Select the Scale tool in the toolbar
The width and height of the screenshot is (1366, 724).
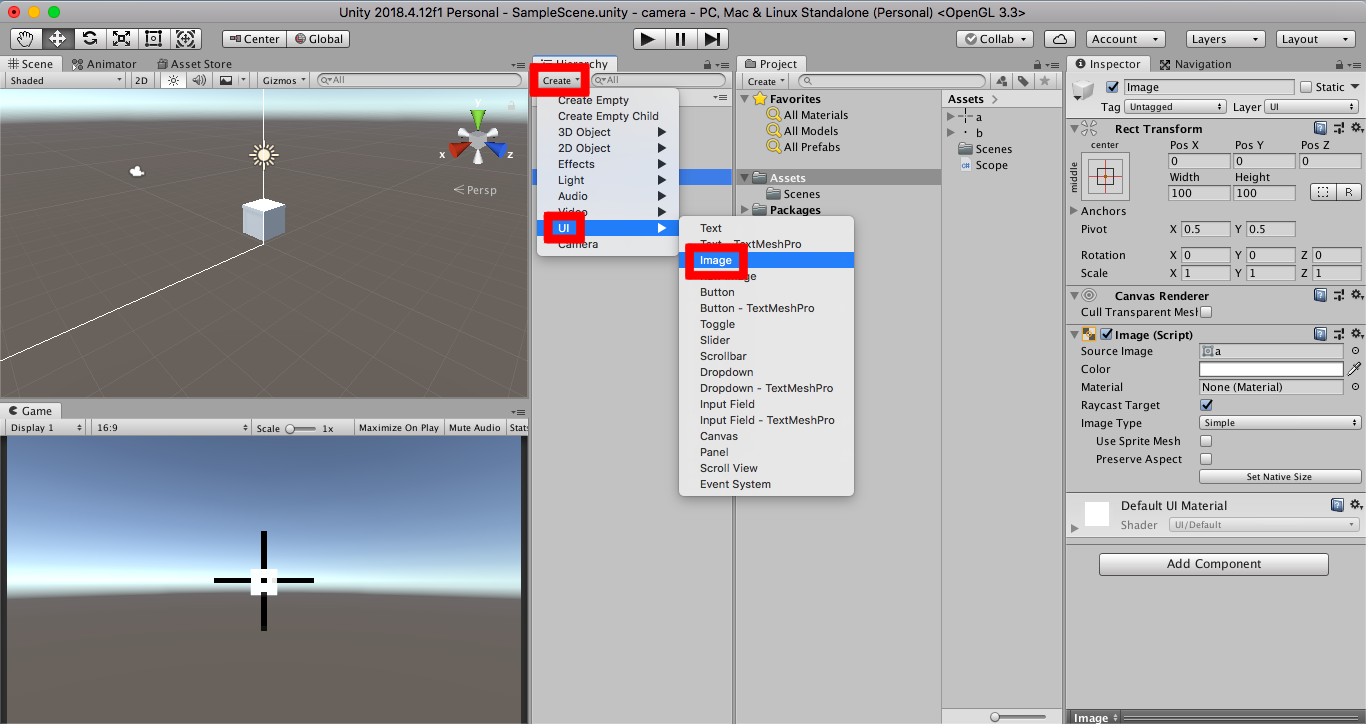pyautogui.click(x=122, y=39)
